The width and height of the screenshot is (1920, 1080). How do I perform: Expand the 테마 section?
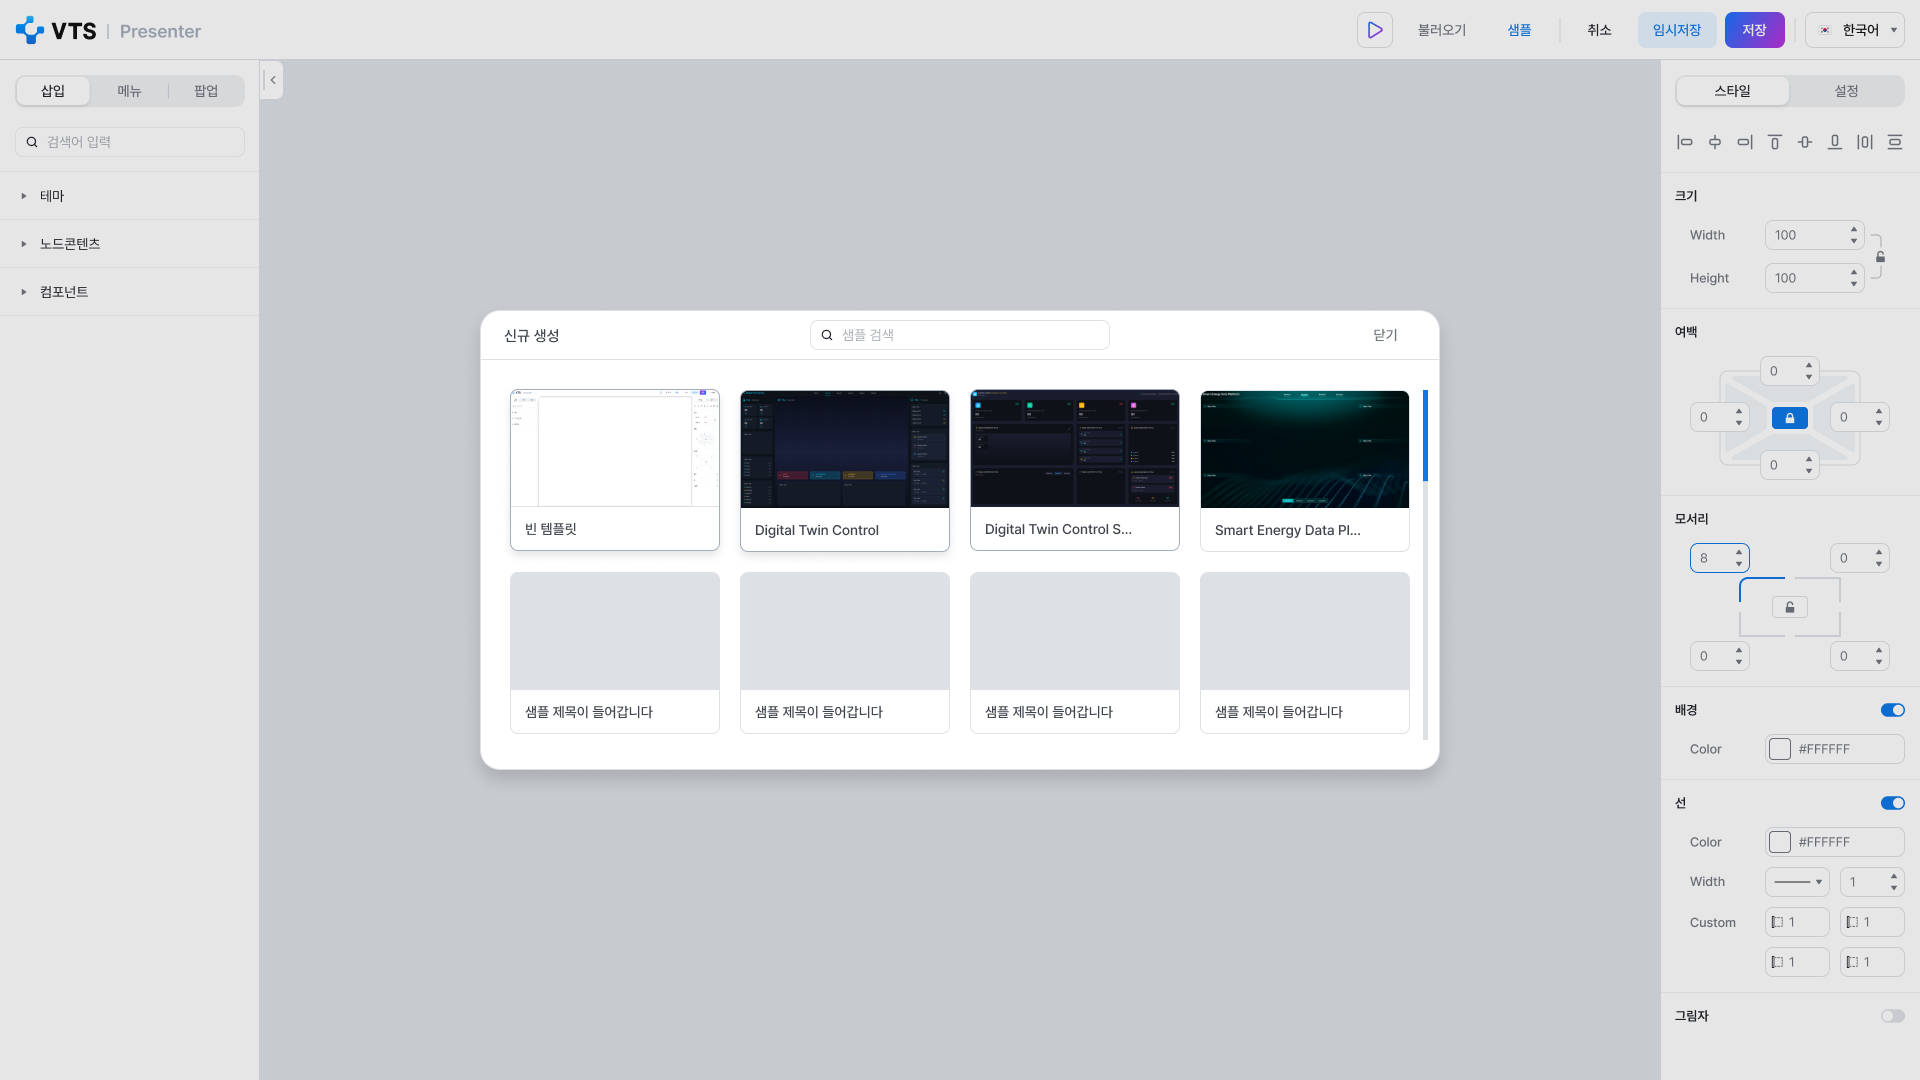[130, 196]
